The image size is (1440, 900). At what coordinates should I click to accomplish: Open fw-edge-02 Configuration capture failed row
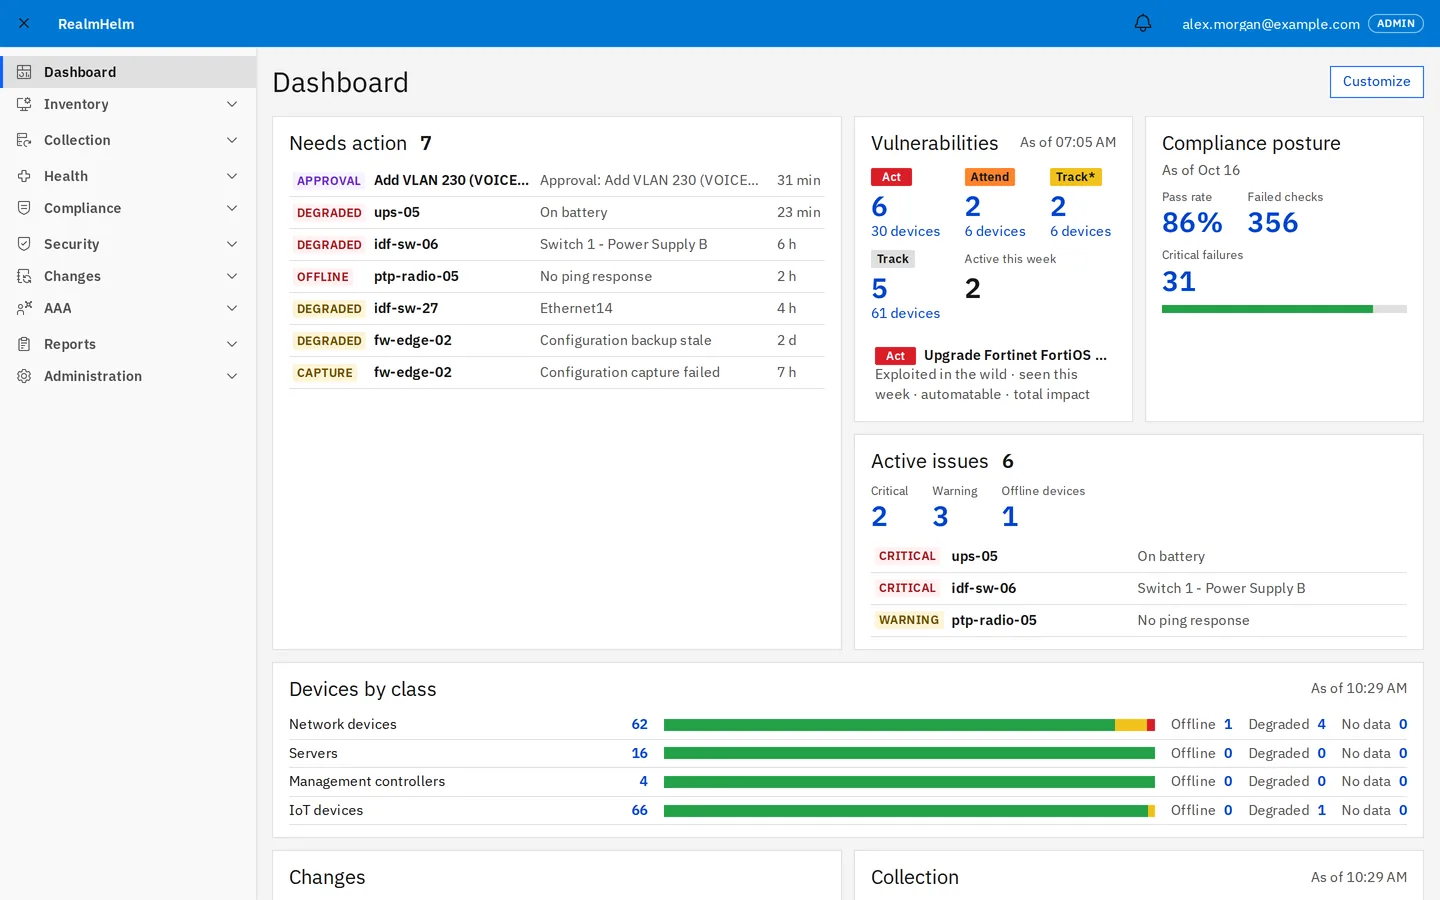[557, 372]
